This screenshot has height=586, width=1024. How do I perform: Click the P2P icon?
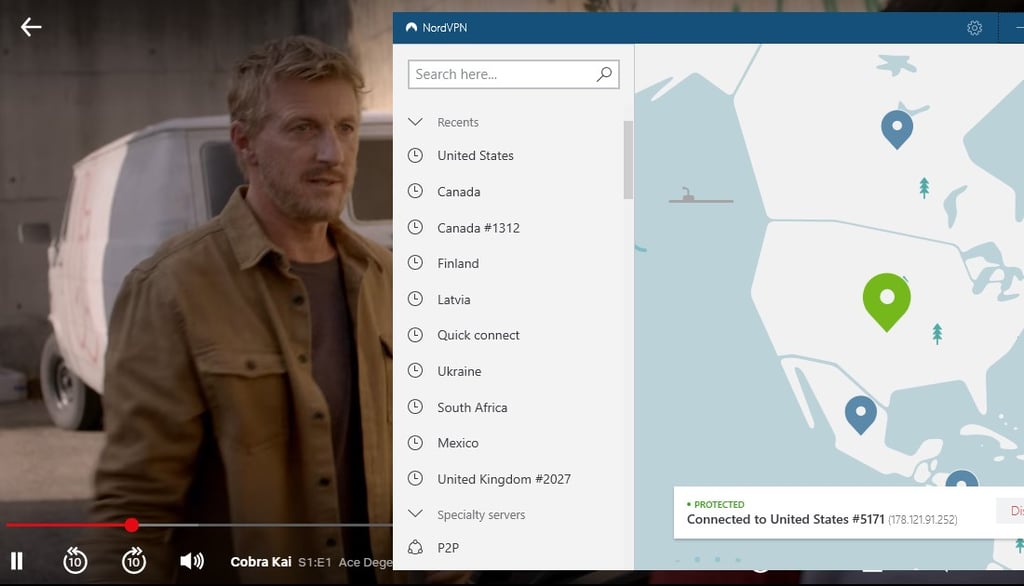[415, 547]
